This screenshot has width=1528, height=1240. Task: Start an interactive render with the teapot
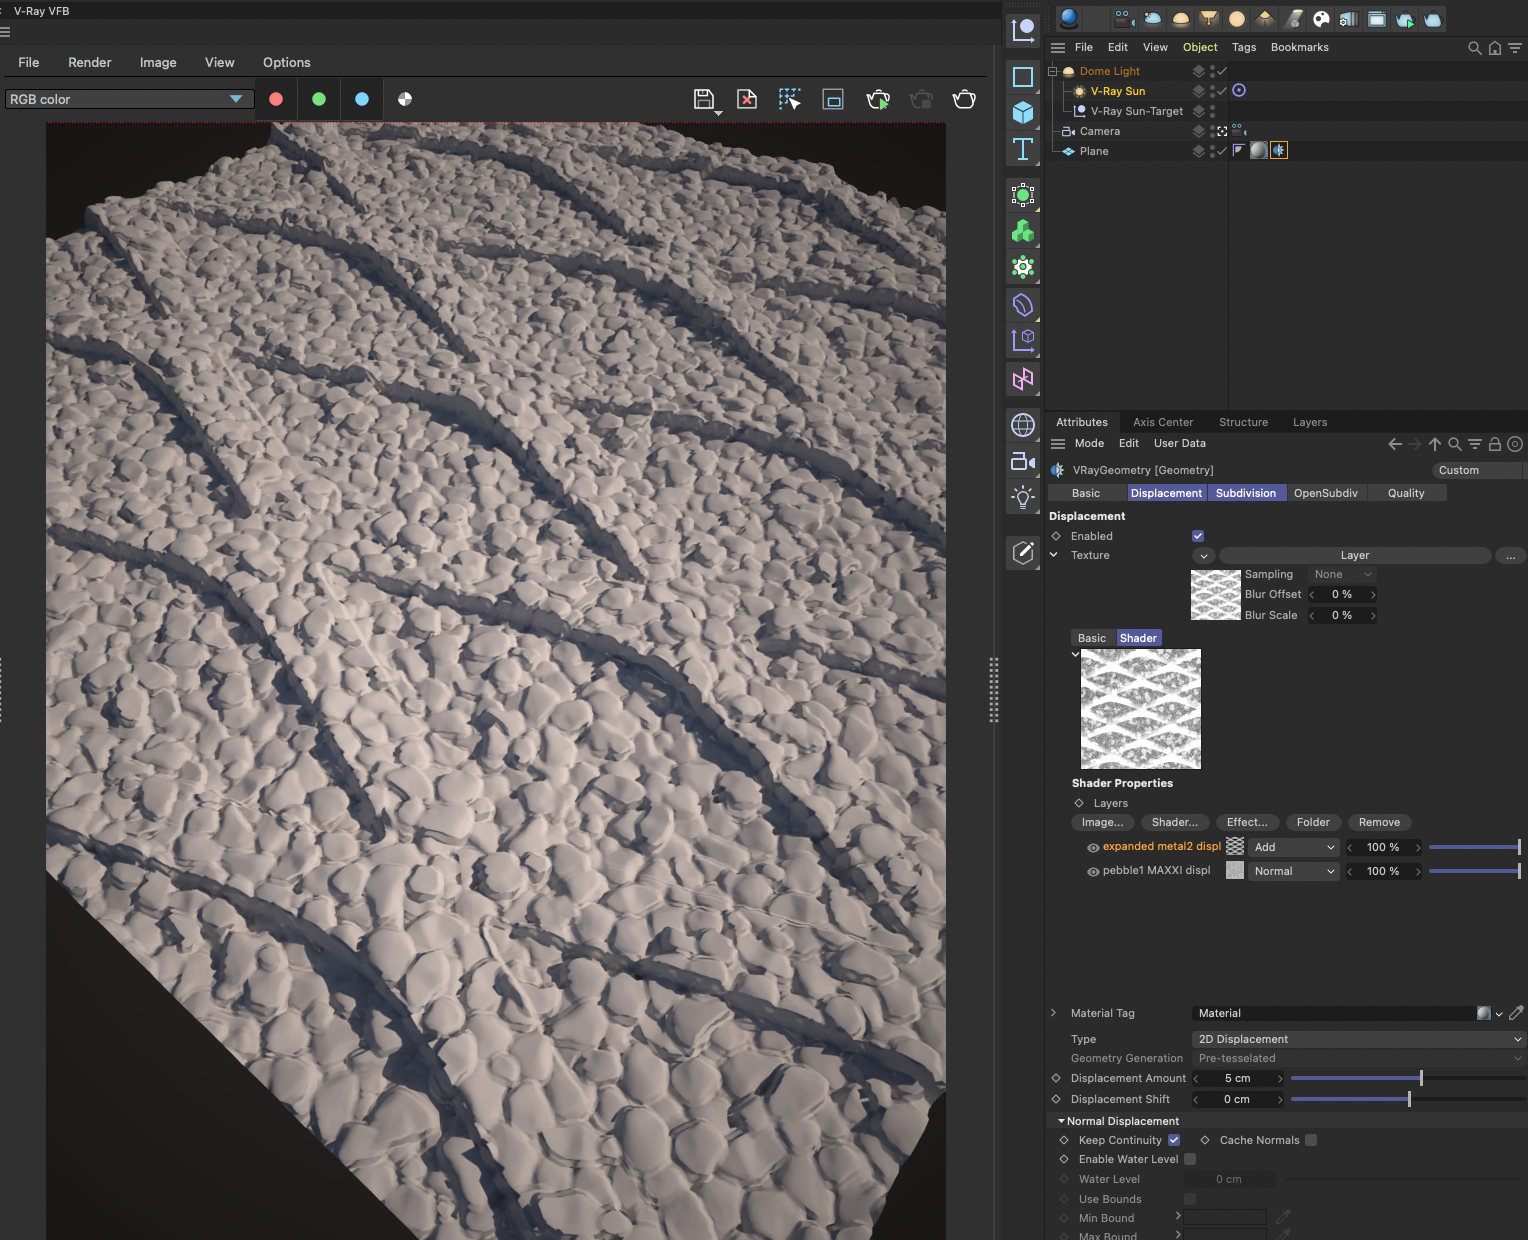[x=878, y=99]
